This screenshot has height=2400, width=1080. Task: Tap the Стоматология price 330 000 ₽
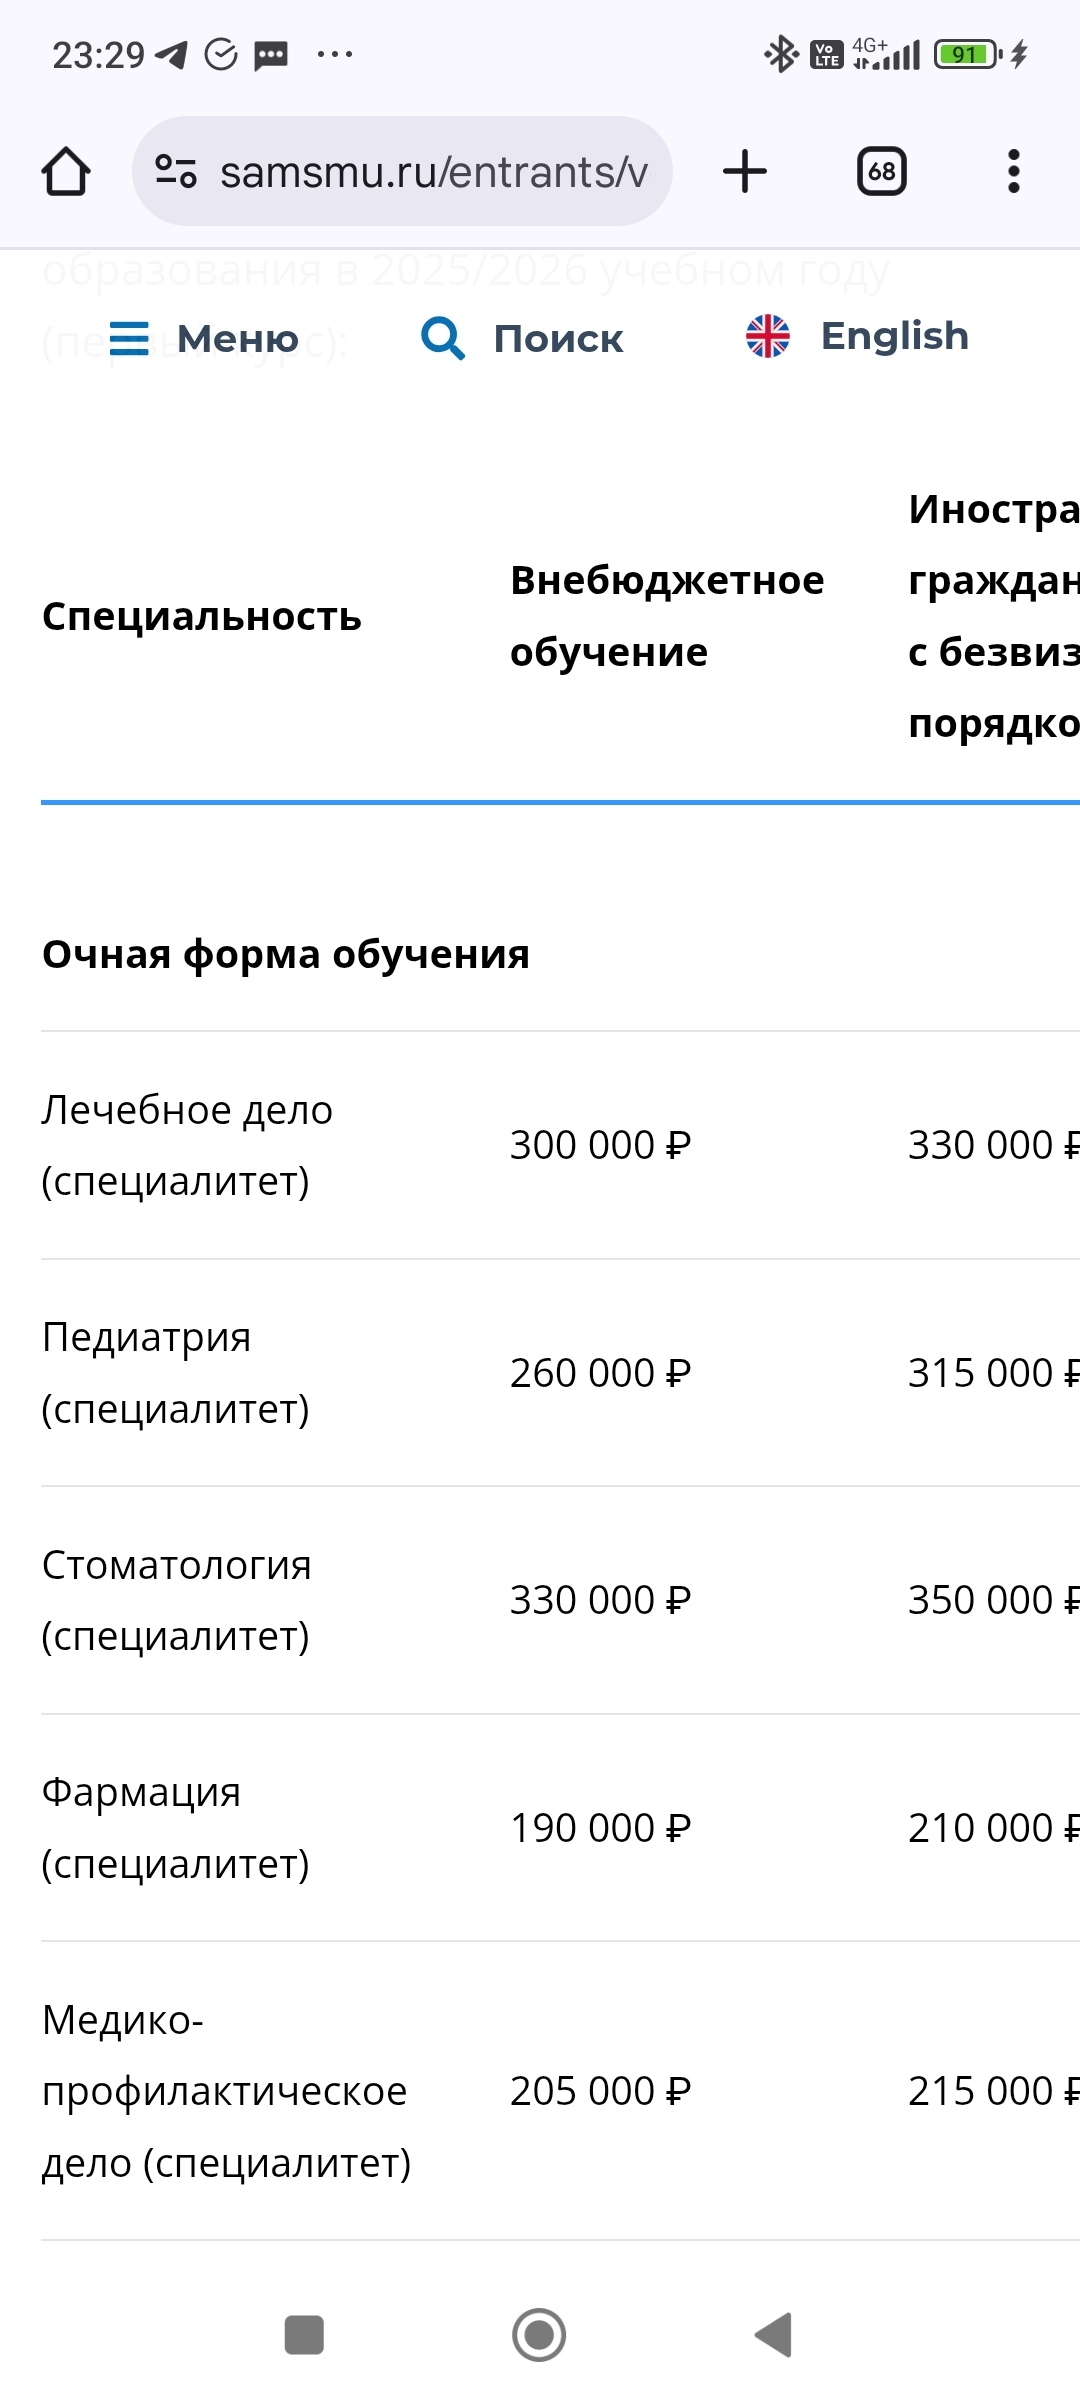tap(600, 1600)
